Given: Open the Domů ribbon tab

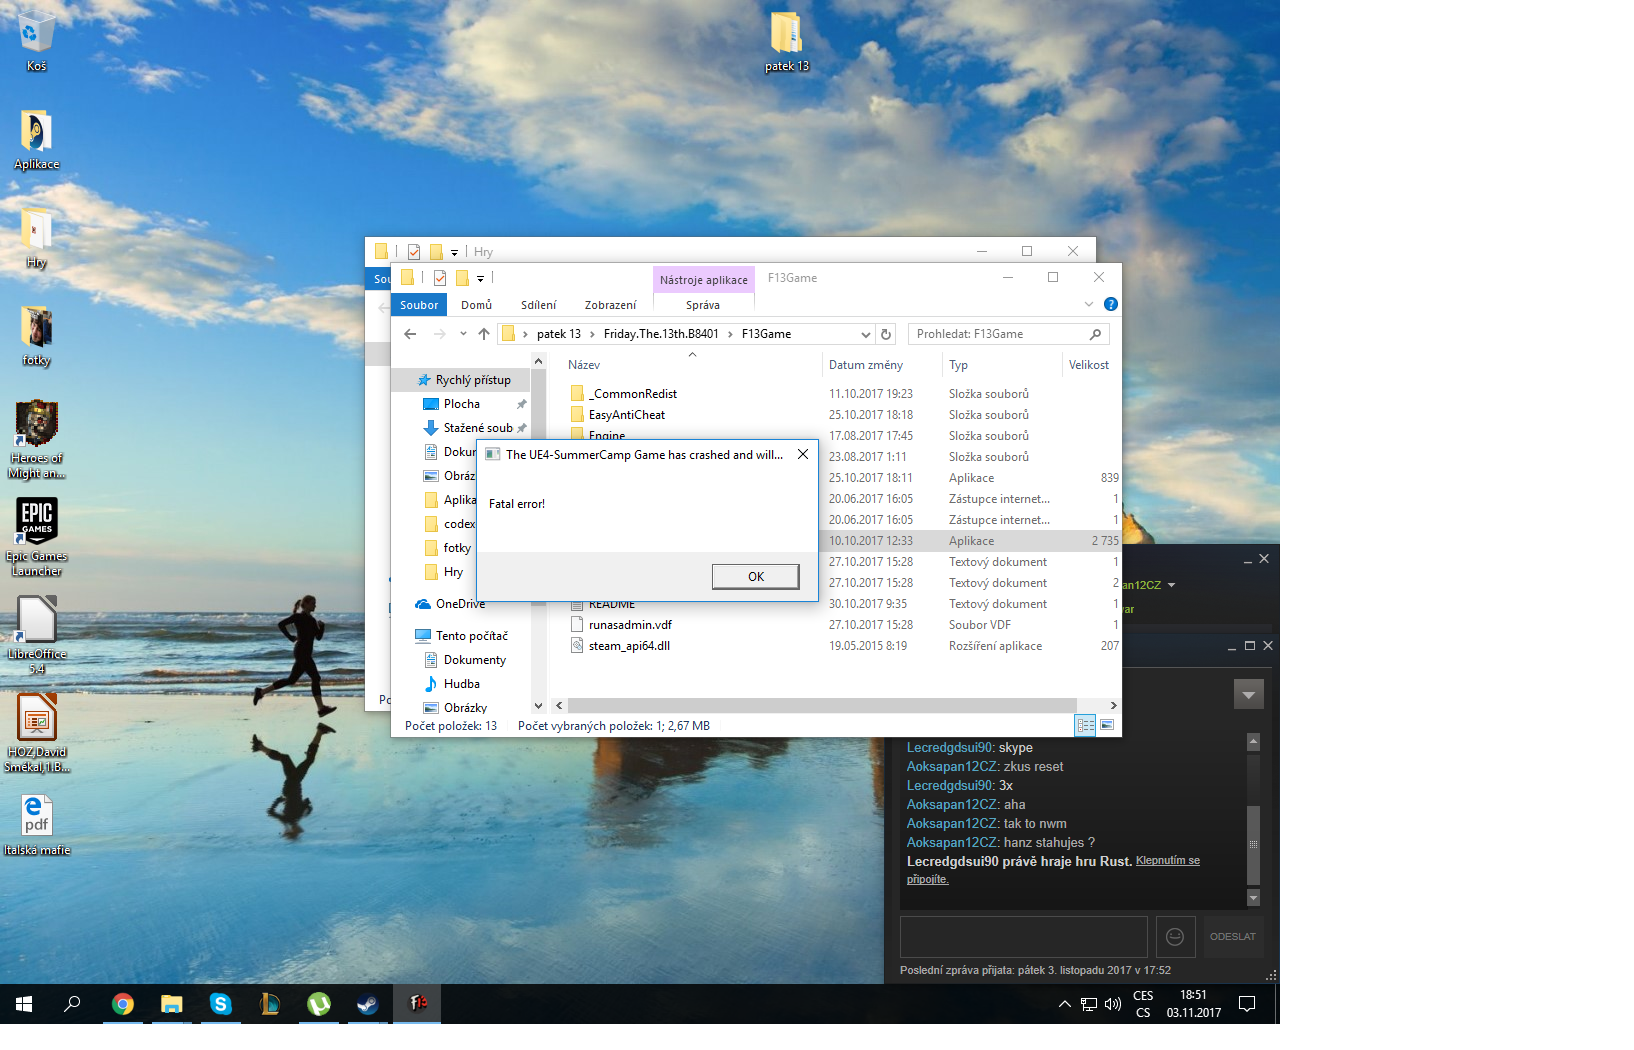Looking at the screenshot, I should (476, 305).
